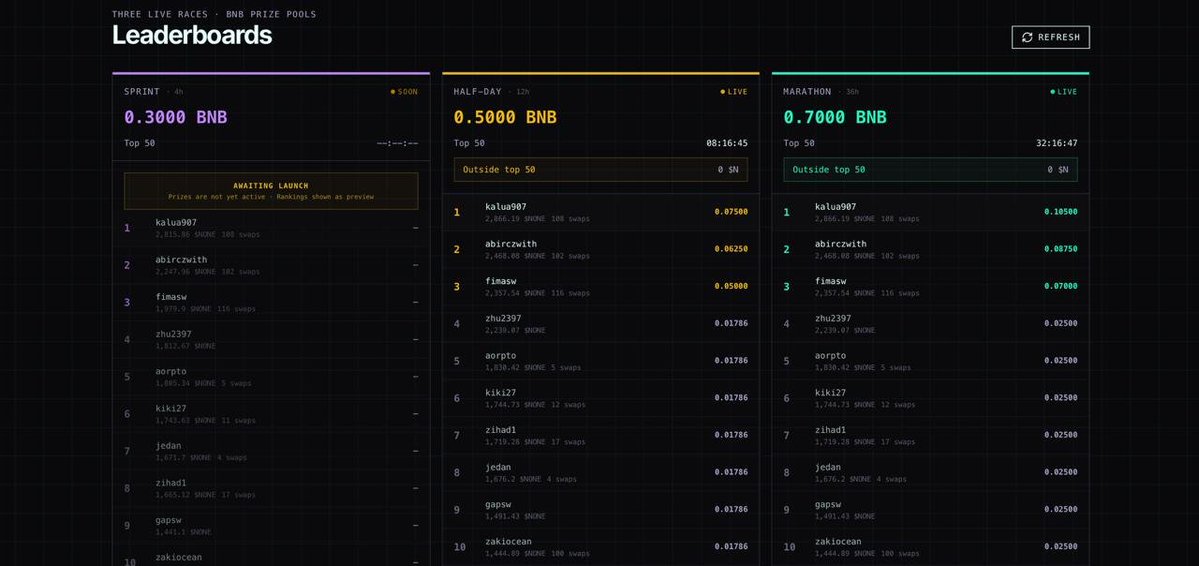Image resolution: width=1199 pixels, height=566 pixels.
Task: Click the 08:16:45 countdown timer
Action: 727,143
